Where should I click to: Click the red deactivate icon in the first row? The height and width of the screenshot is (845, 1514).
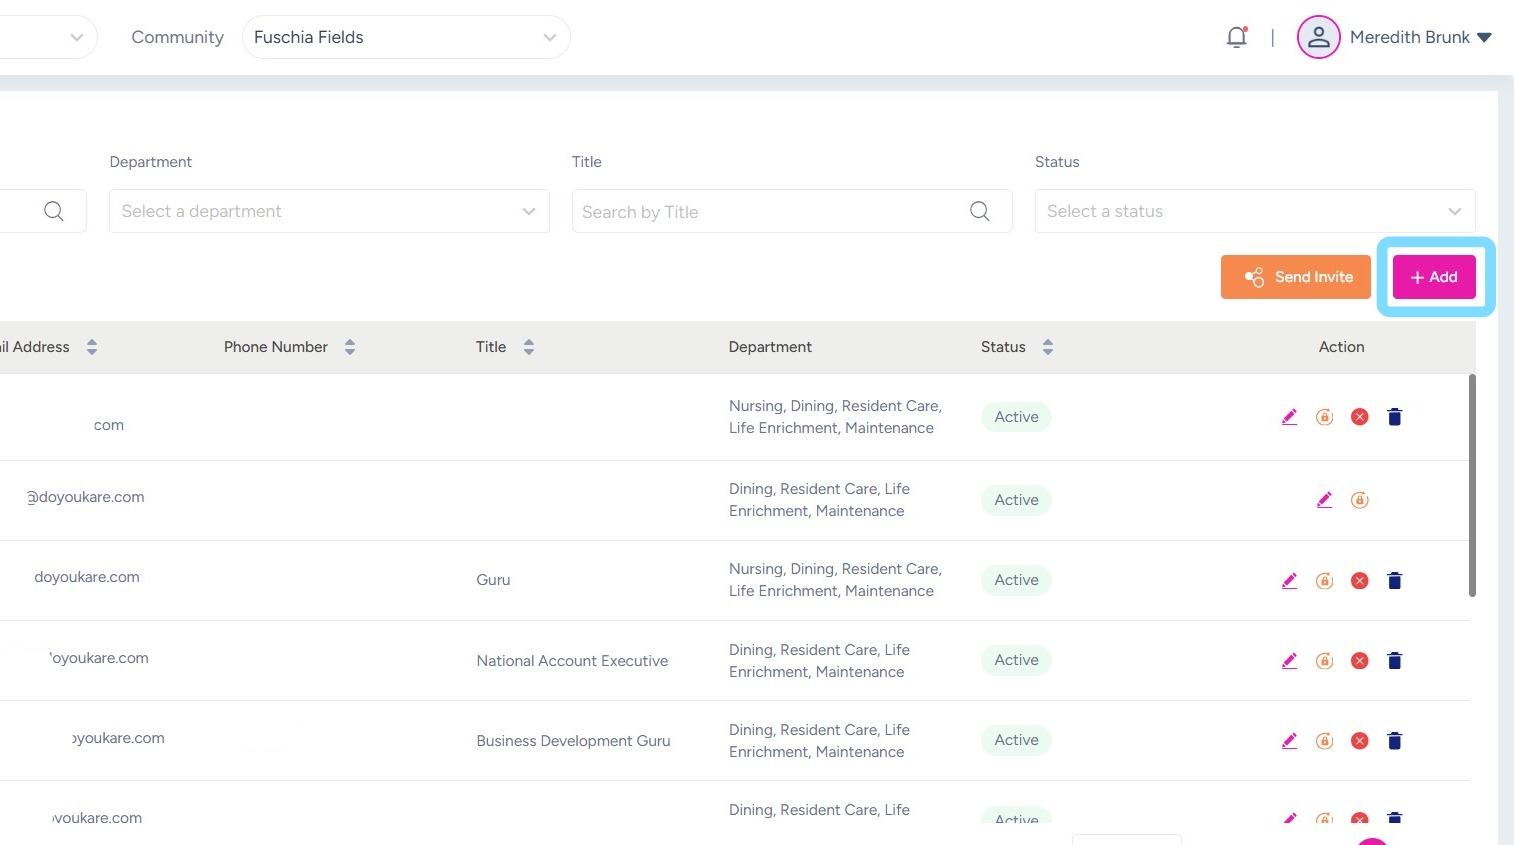[x=1359, y=417]
